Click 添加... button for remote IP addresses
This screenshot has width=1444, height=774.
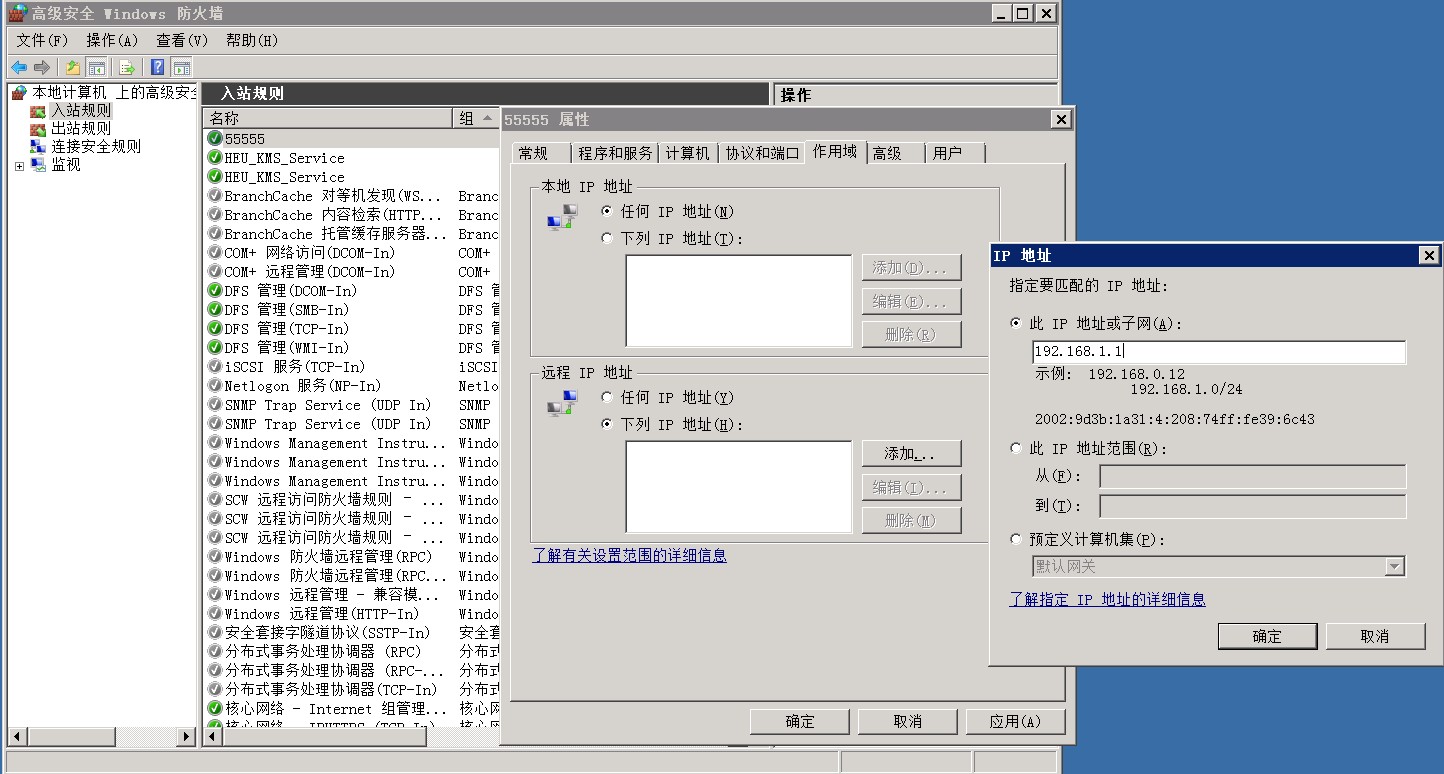pos(911,454)
